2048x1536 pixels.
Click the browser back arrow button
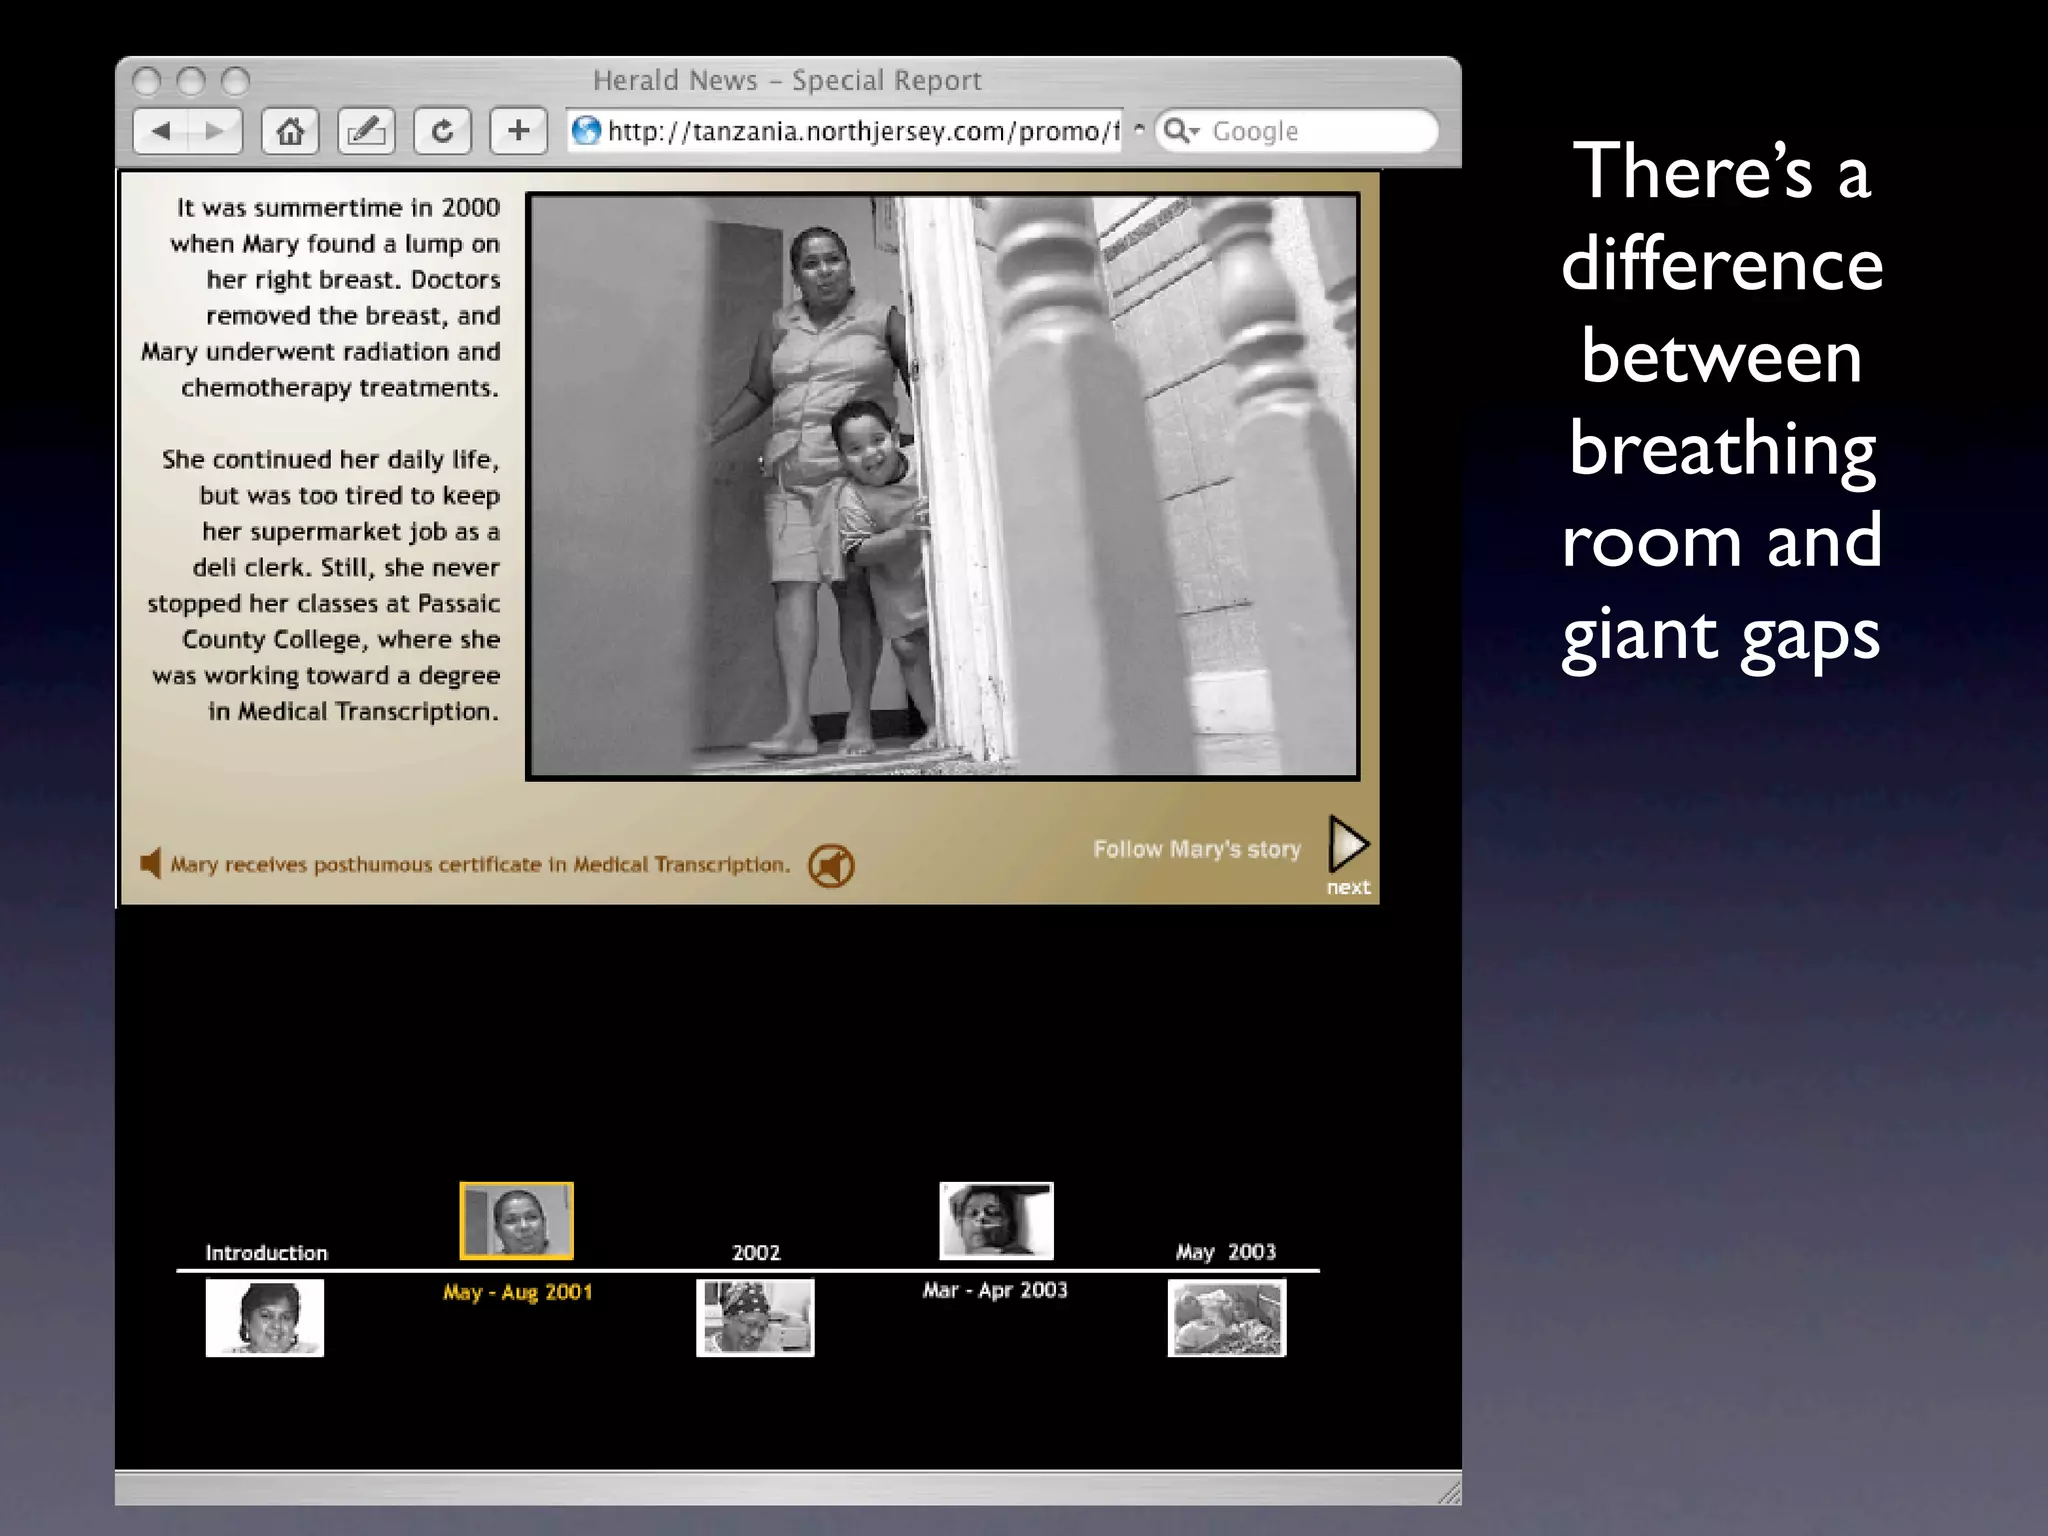(x=162, y=131)
